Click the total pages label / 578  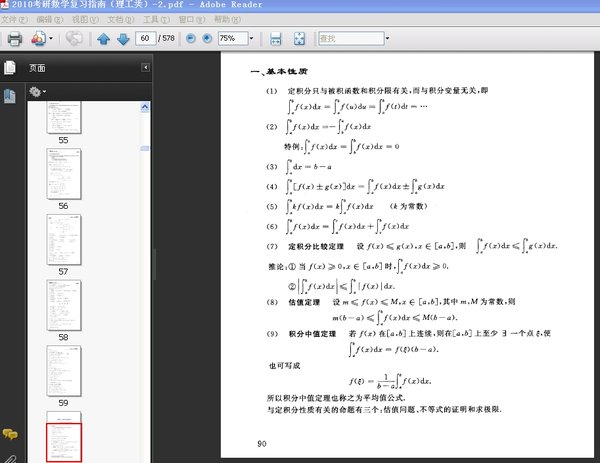tap(166, 38)
